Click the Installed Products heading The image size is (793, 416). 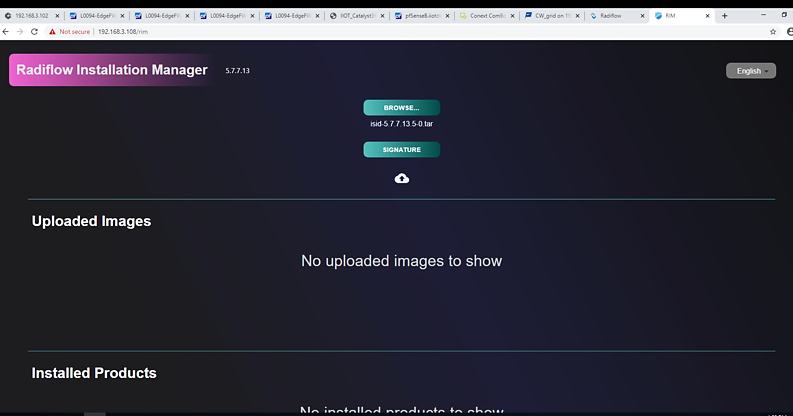(x=94, y=373)
